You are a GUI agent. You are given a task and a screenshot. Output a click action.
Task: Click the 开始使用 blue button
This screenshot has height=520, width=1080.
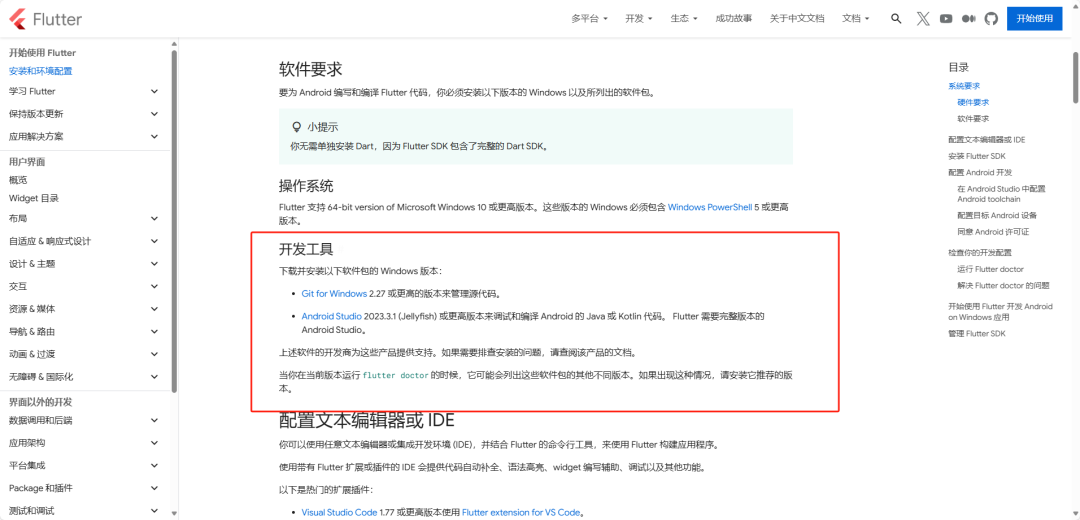tap(1035, 19)
